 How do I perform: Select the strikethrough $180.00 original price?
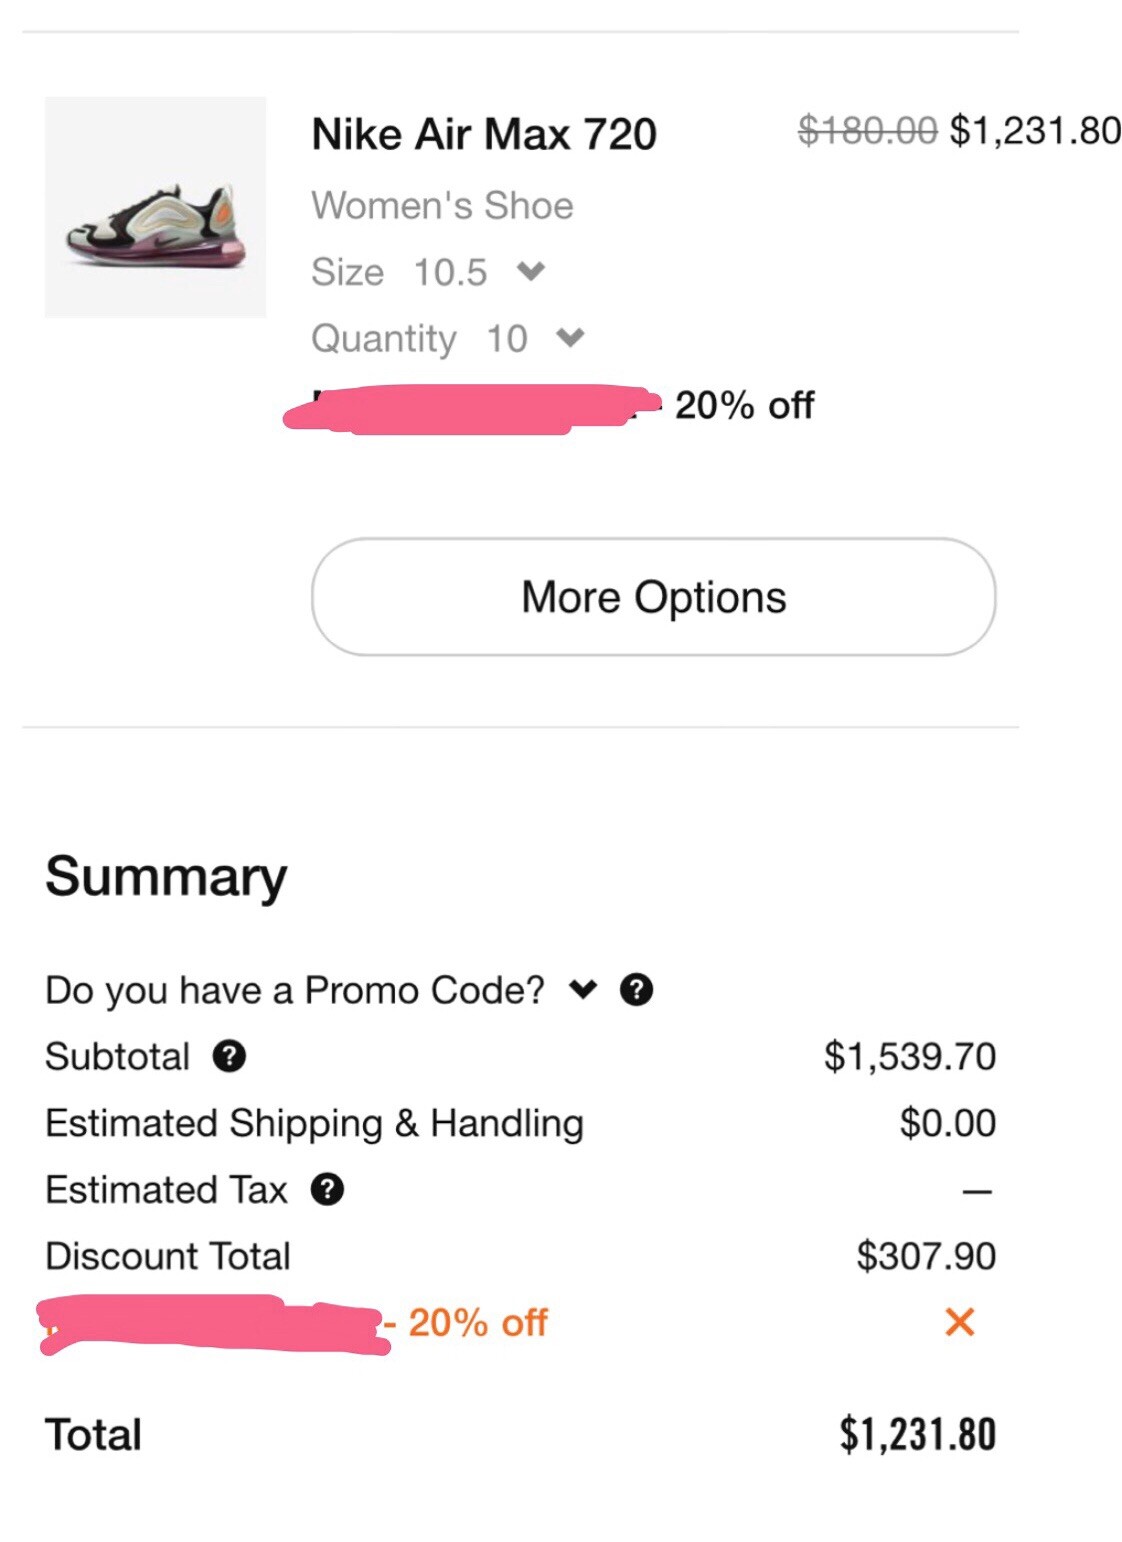(x=868, y=128)
